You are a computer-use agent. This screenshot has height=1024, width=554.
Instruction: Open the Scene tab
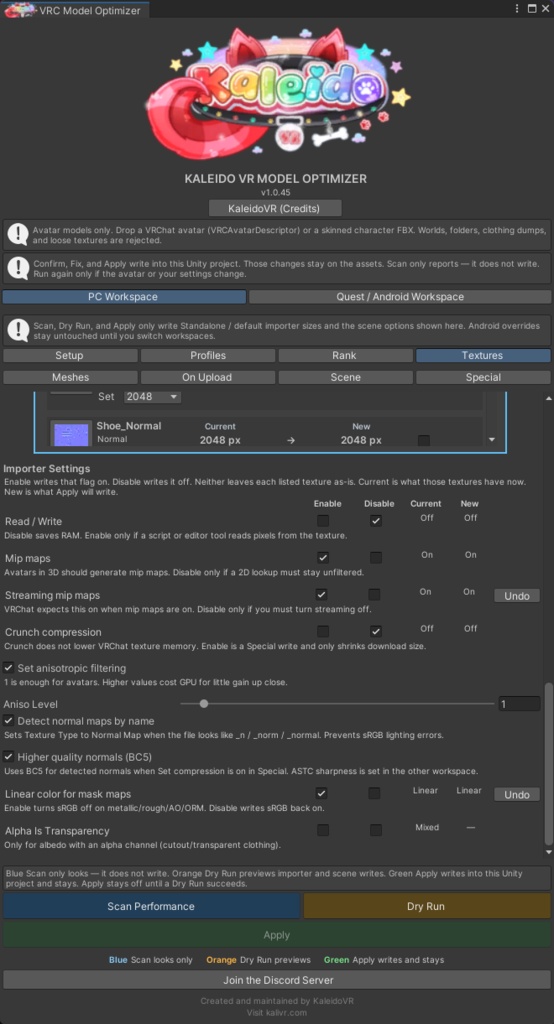point(346,377)
